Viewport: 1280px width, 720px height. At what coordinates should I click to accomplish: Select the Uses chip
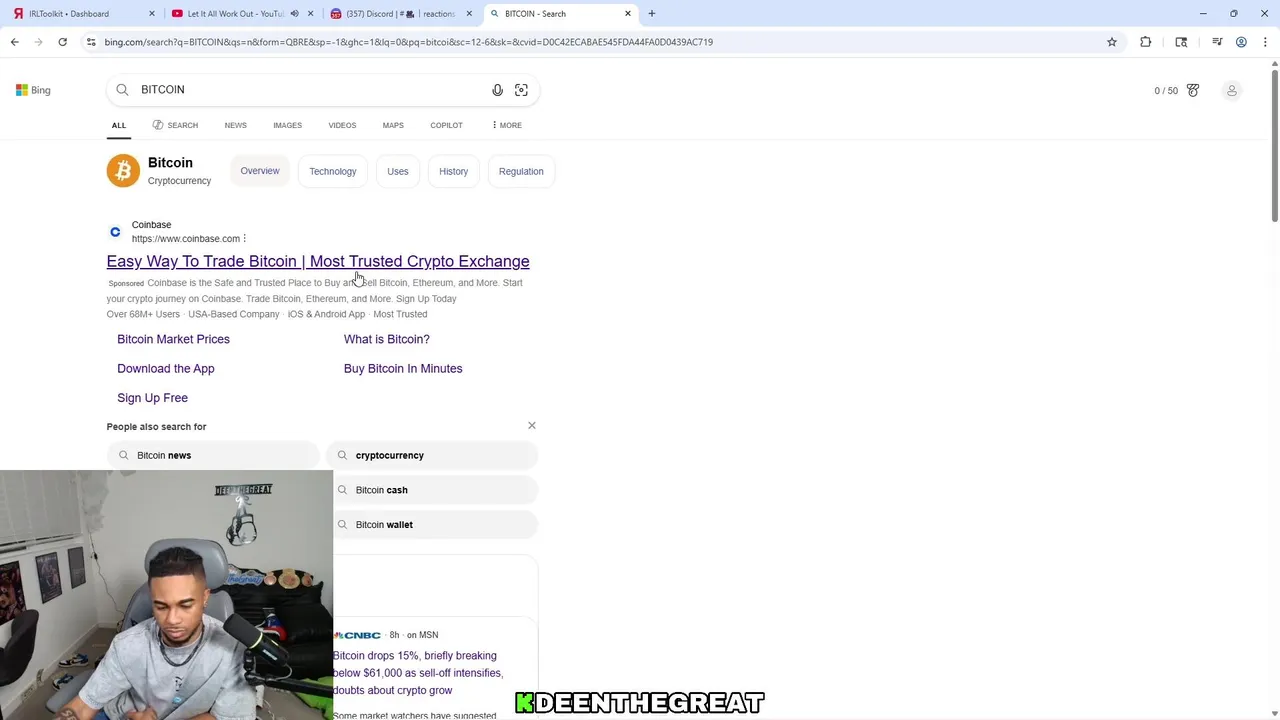point(398,171)
